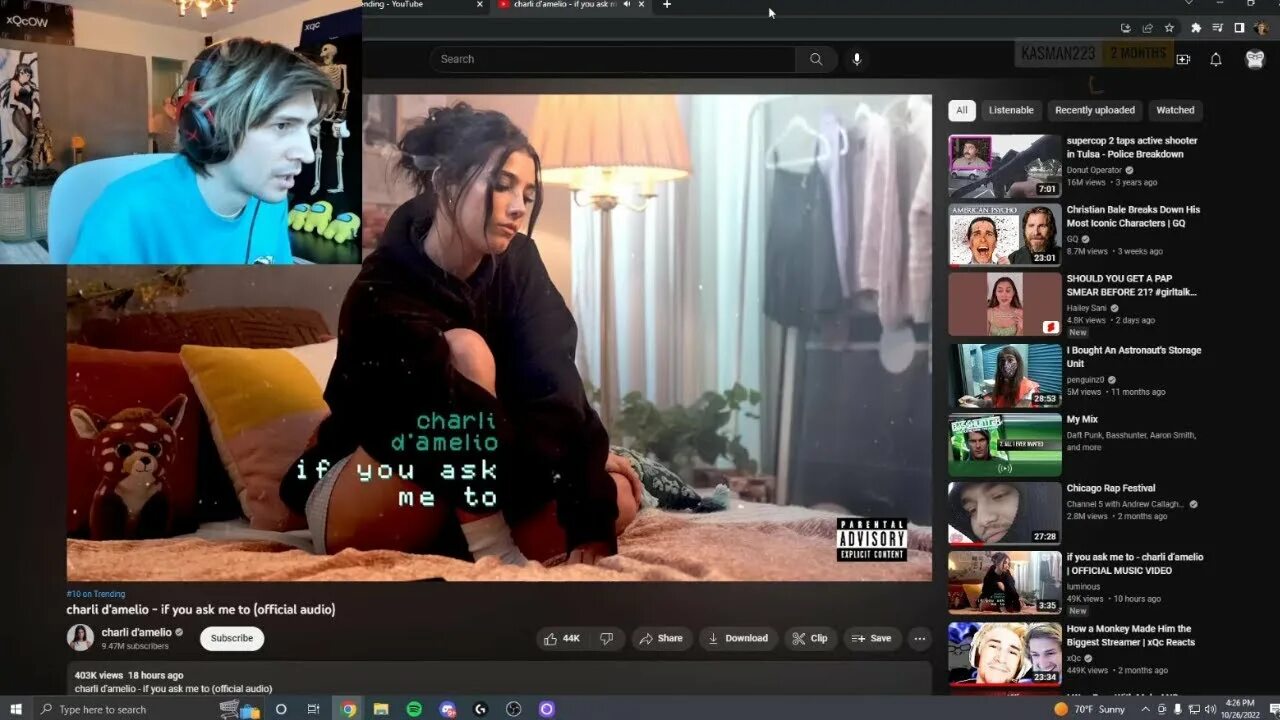The width and height of the screenshot is (1280, 720).
Task: Open I Bought An Astronaut's Storage Unit thumbnail
Action: [x=1005, y=376]
